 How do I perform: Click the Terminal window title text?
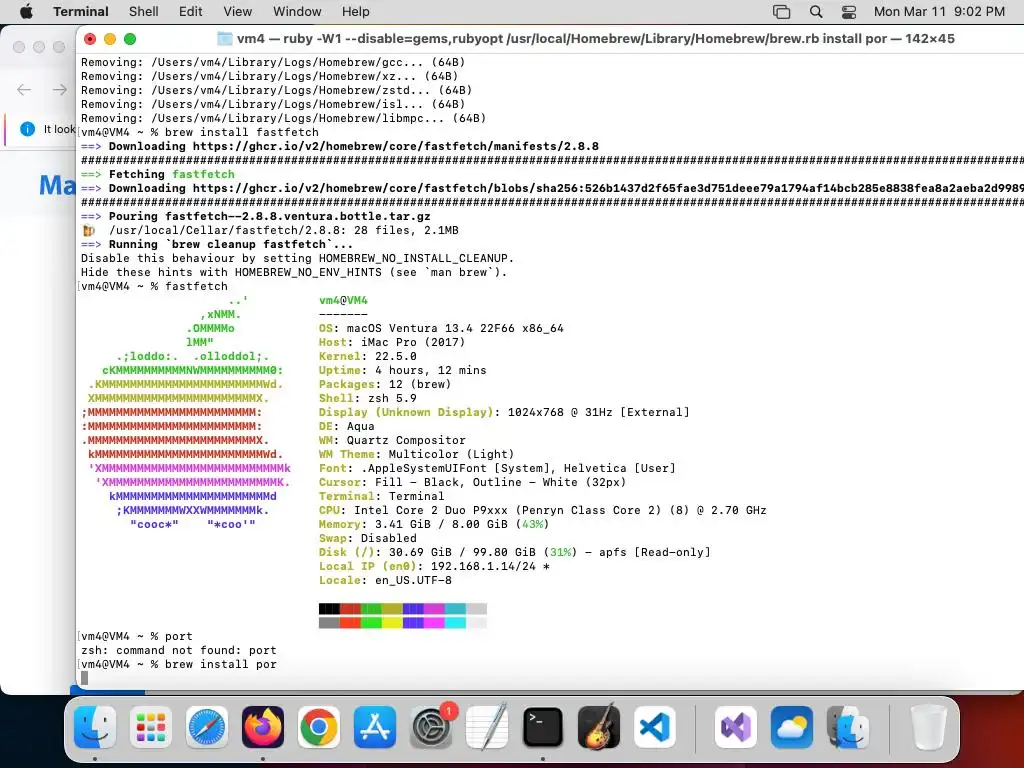tap(596, 39)
